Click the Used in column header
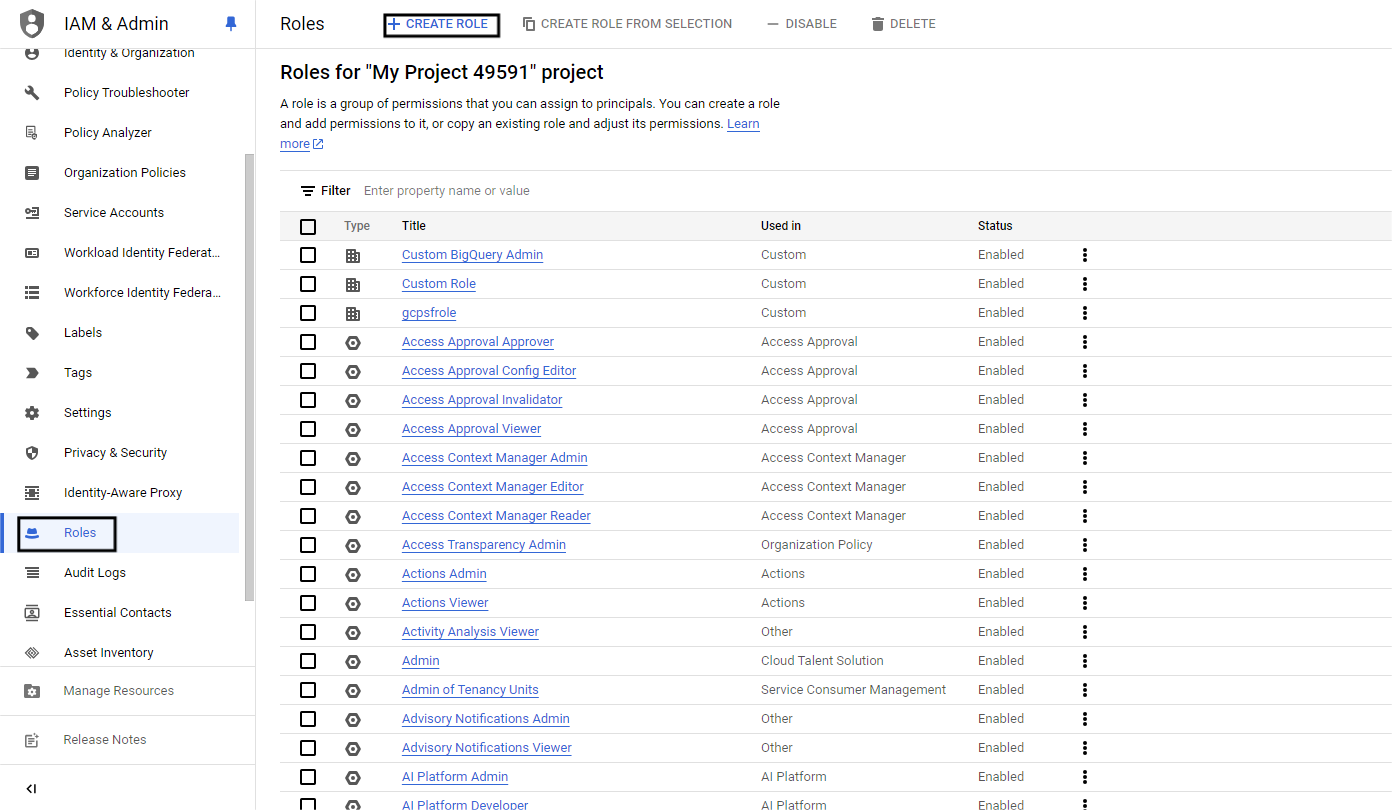Image resolution: width=1392 pixels, height=810 pixels. [x=781, y=226]
